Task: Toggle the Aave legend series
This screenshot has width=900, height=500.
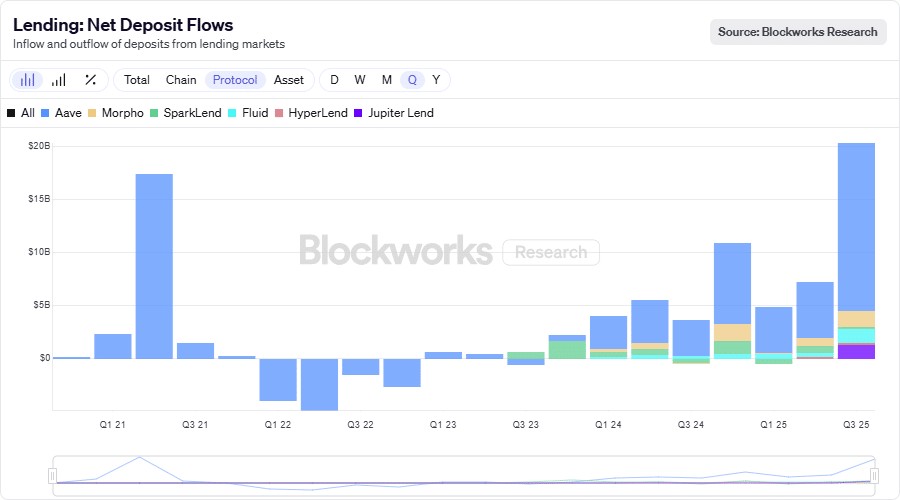Action: click(61, 113)
